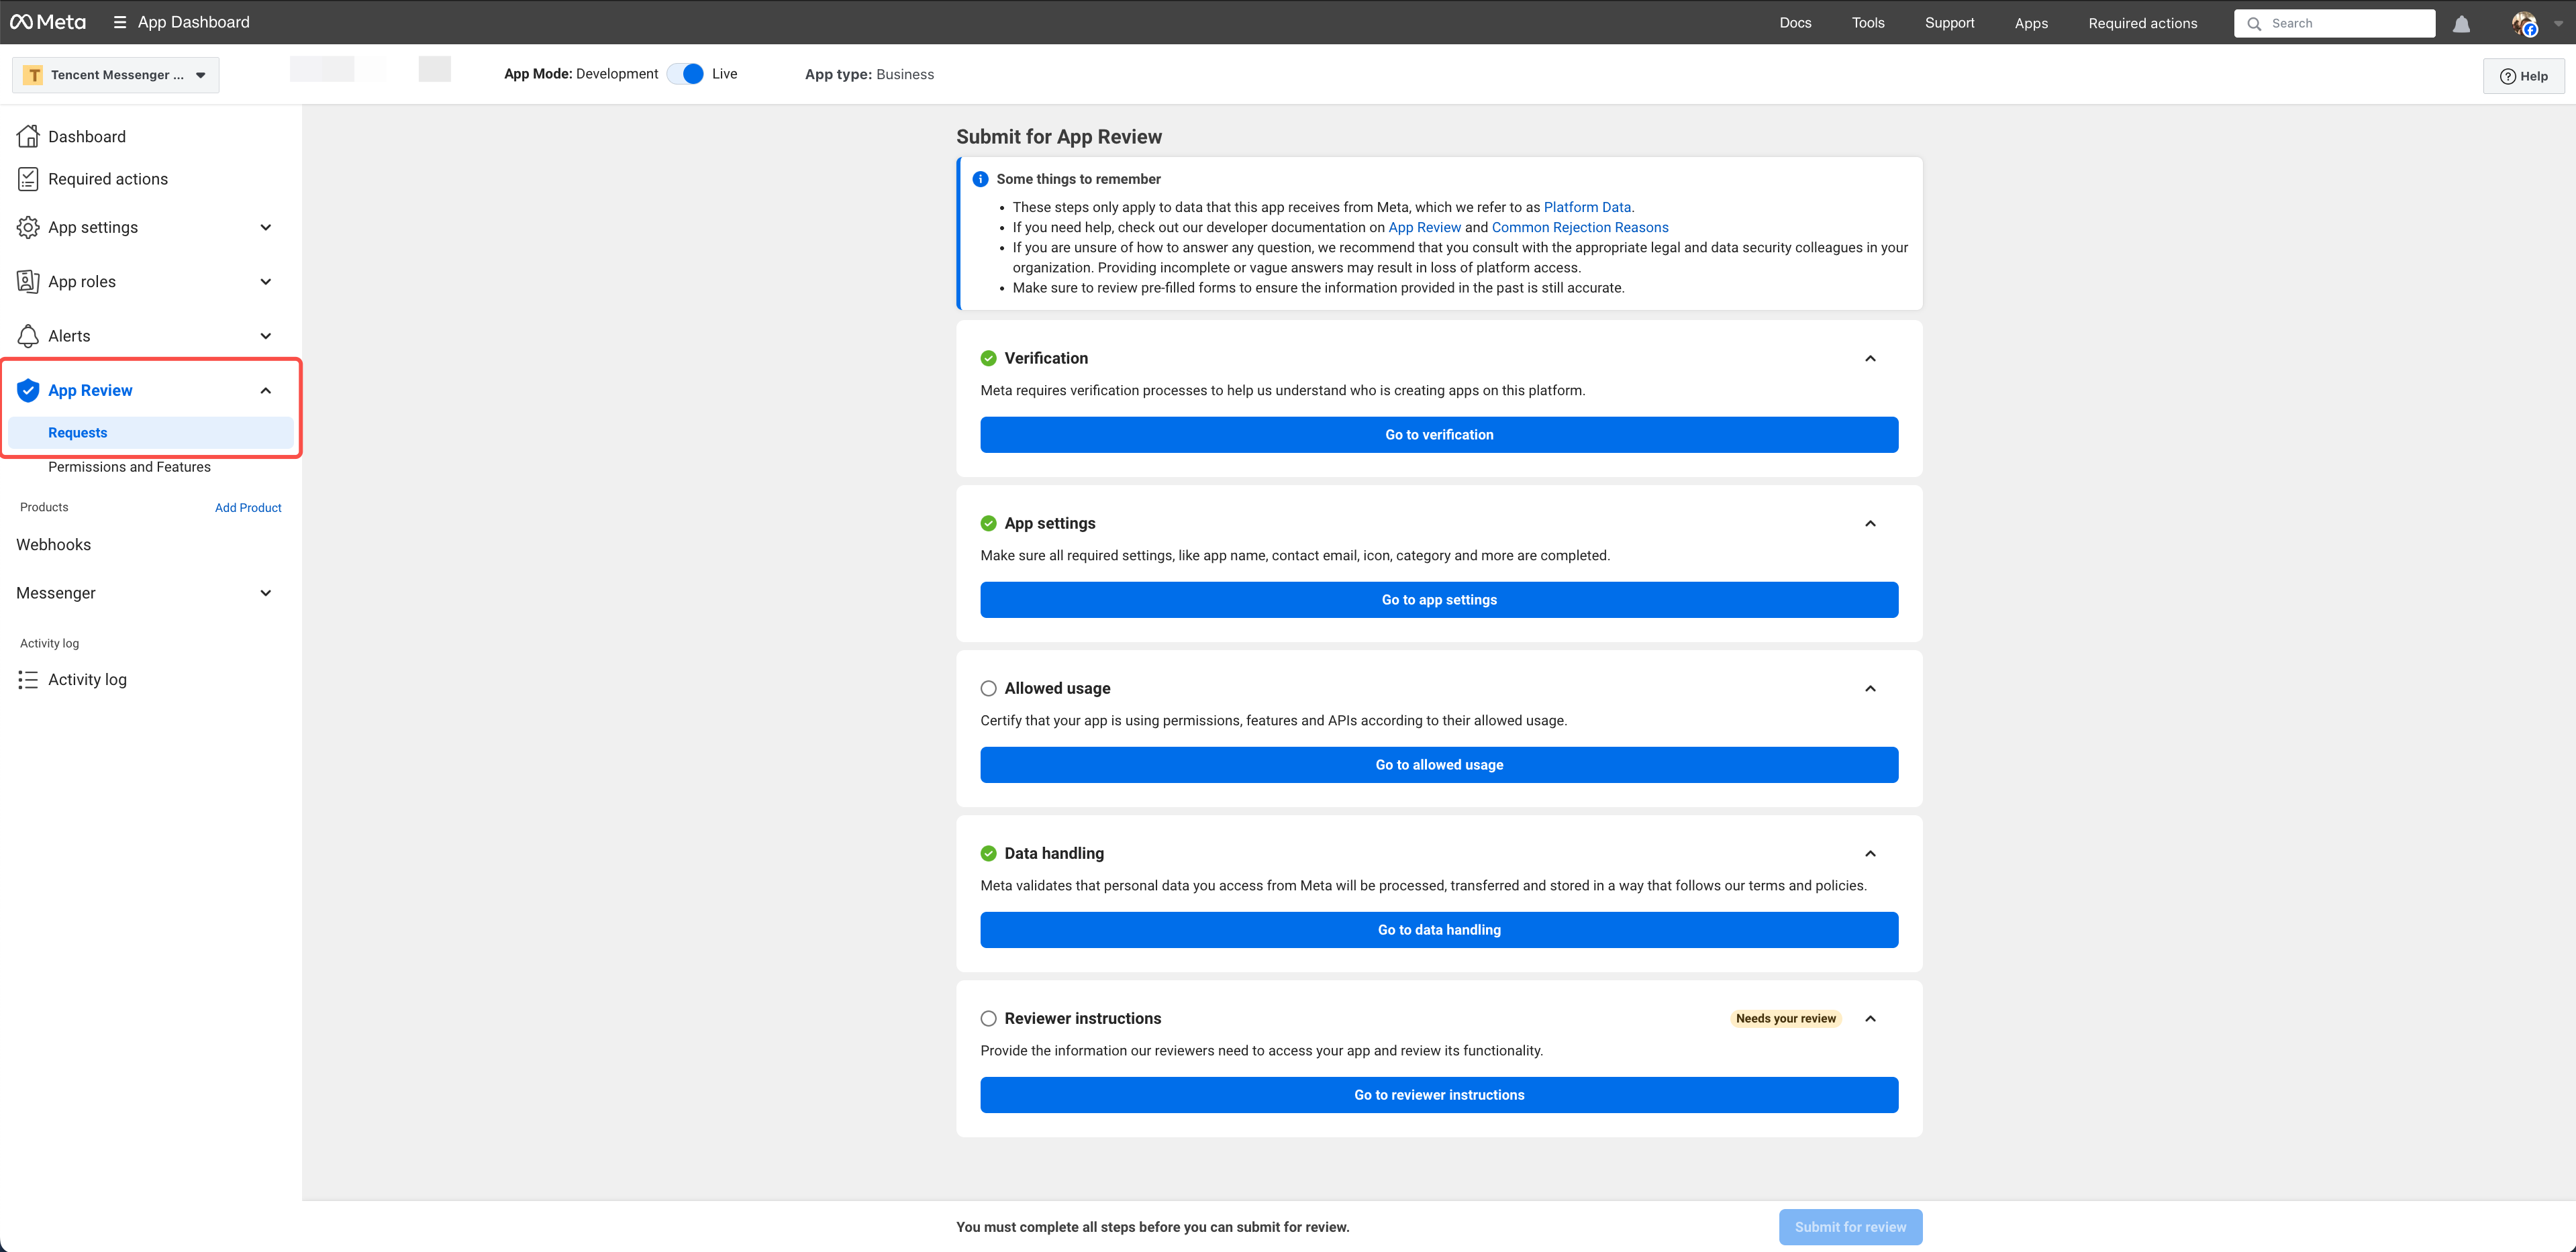The width and height of the screenshot is (2576, 1252).
Task: Click the Activity log list icon
Action: coord(28,680)
